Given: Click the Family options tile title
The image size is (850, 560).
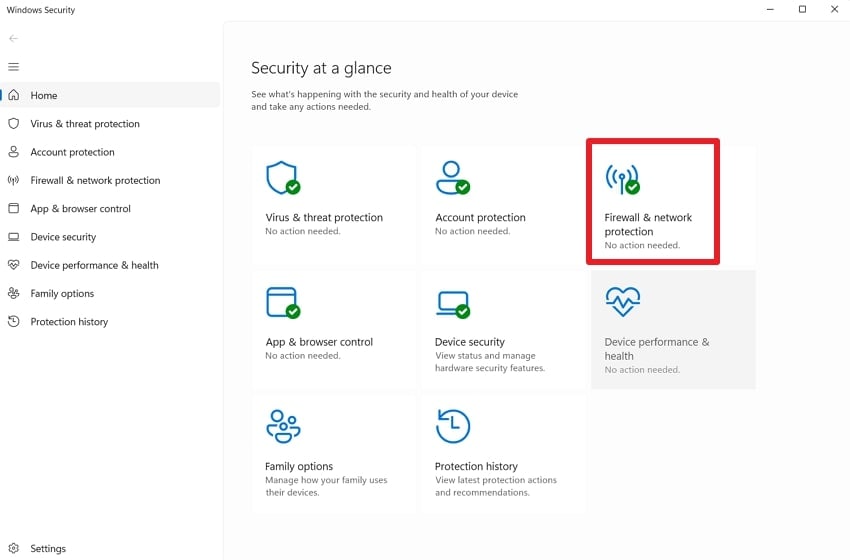Looking at the screenshot, I should [x=299, y=466].
